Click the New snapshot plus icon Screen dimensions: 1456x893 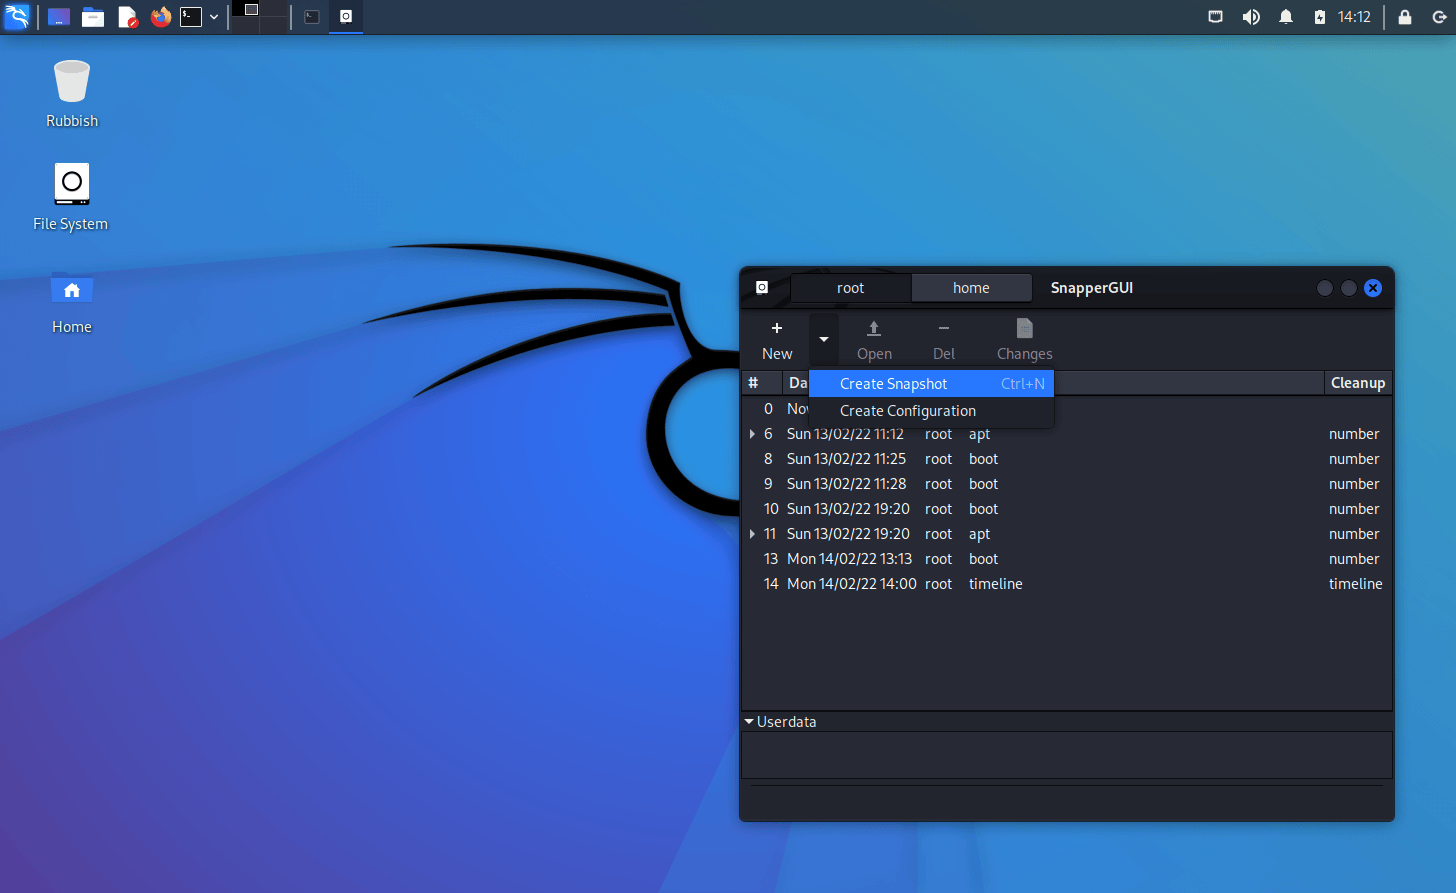point(777,329)
